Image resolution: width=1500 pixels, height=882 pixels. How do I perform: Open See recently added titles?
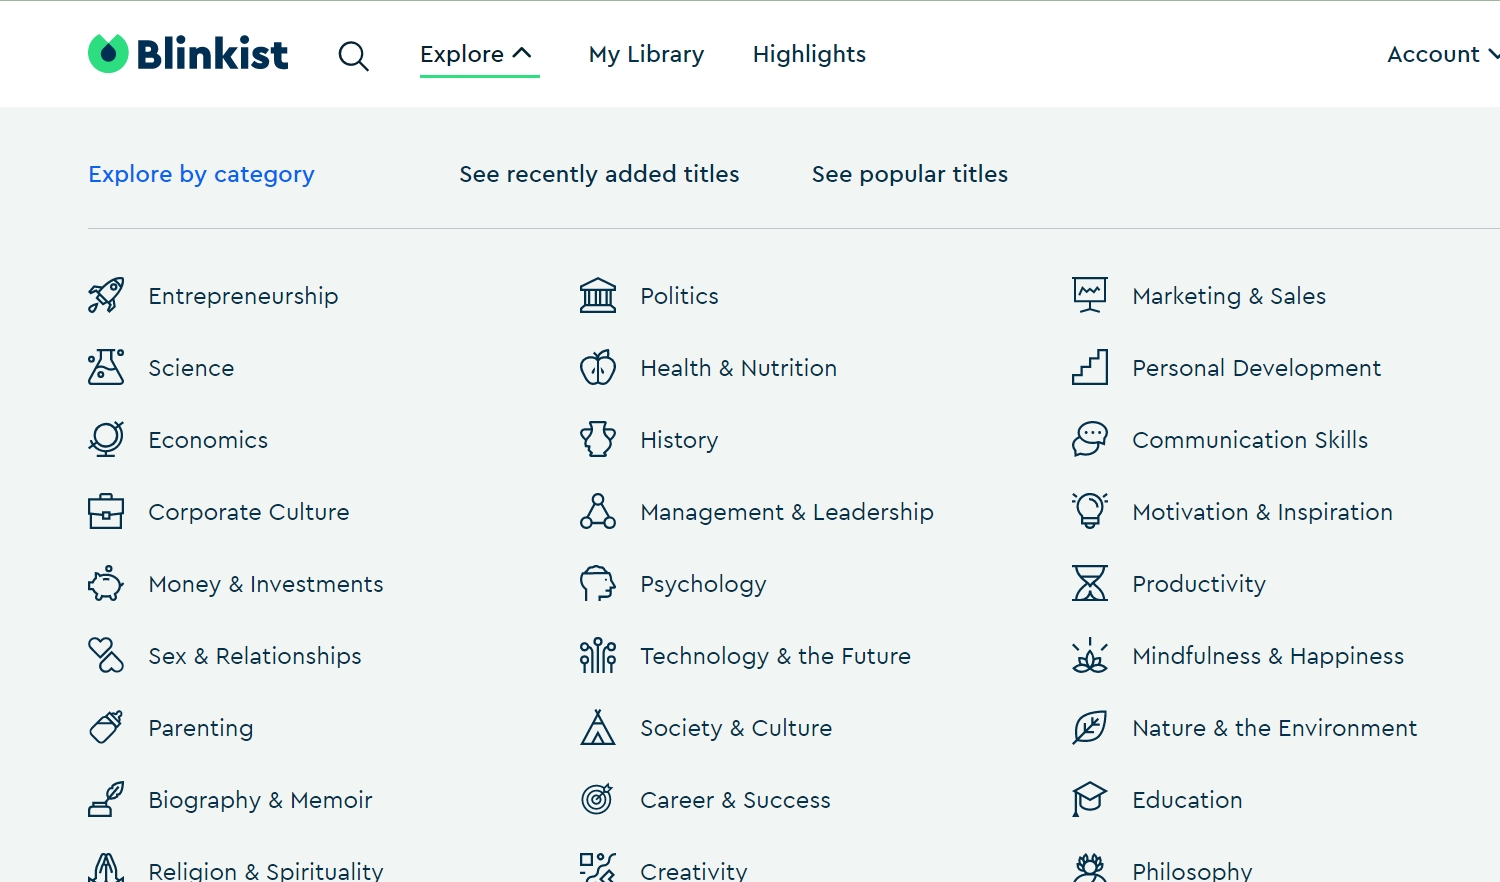[599, 174]
